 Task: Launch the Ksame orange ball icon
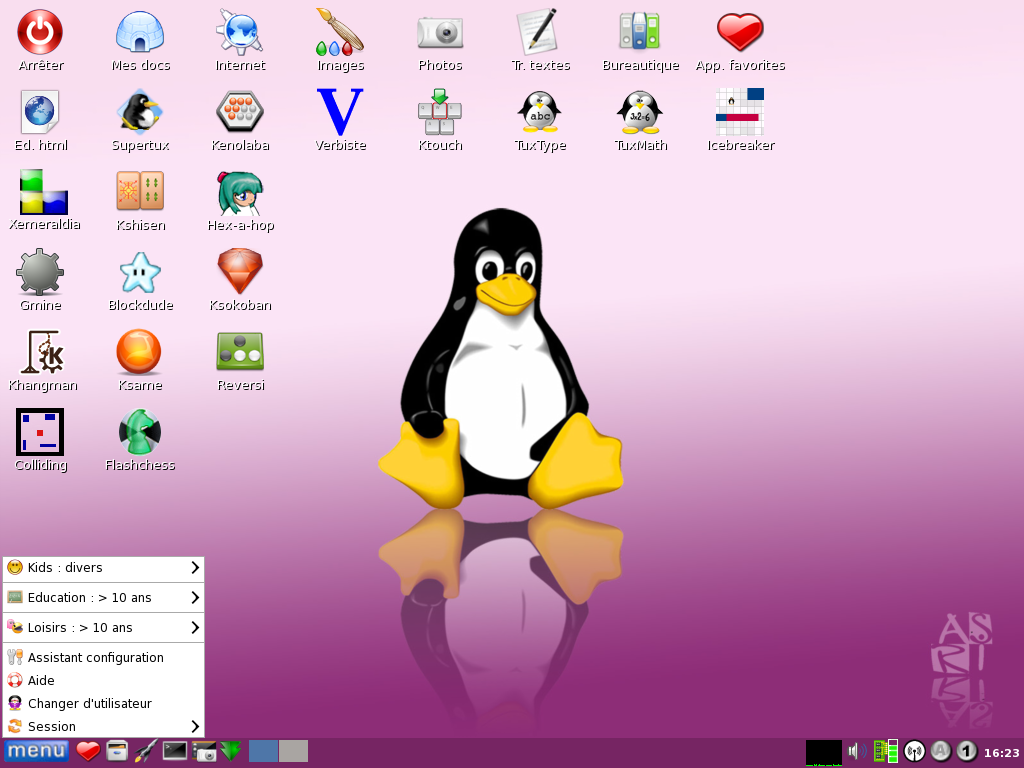139,351
